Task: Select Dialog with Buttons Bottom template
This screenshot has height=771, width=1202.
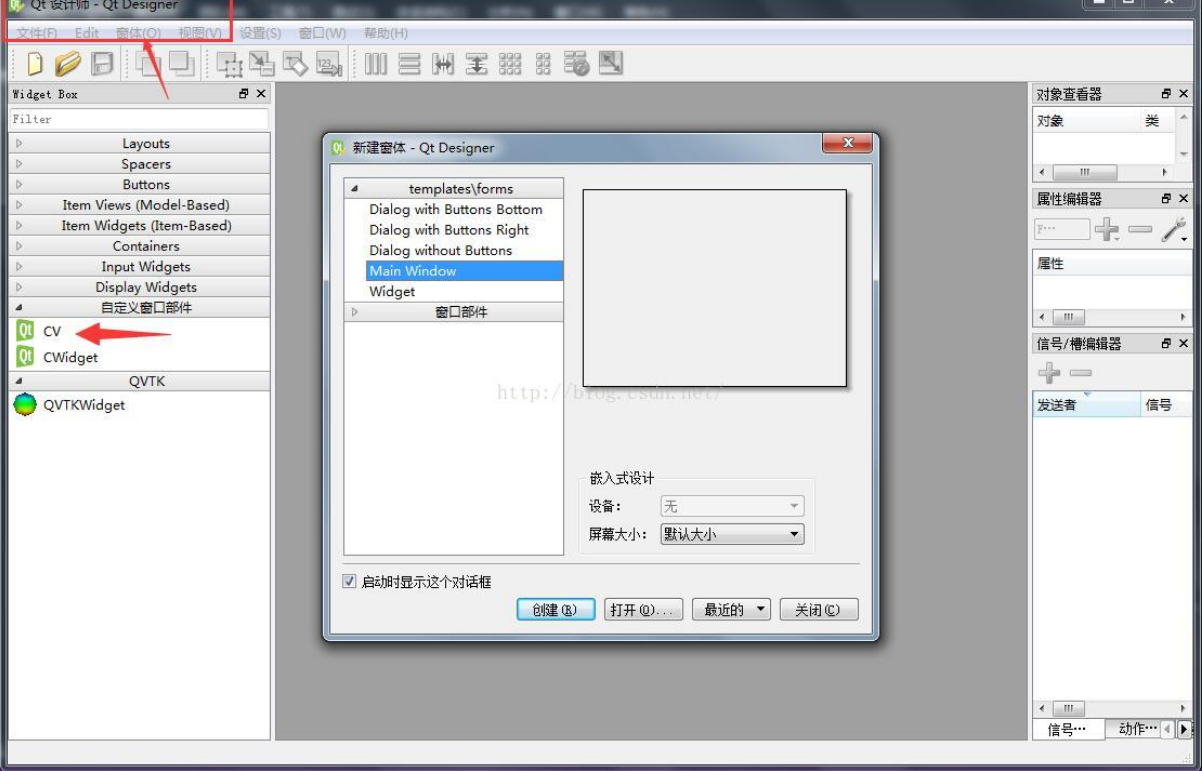Action: (x=456, y=209)
